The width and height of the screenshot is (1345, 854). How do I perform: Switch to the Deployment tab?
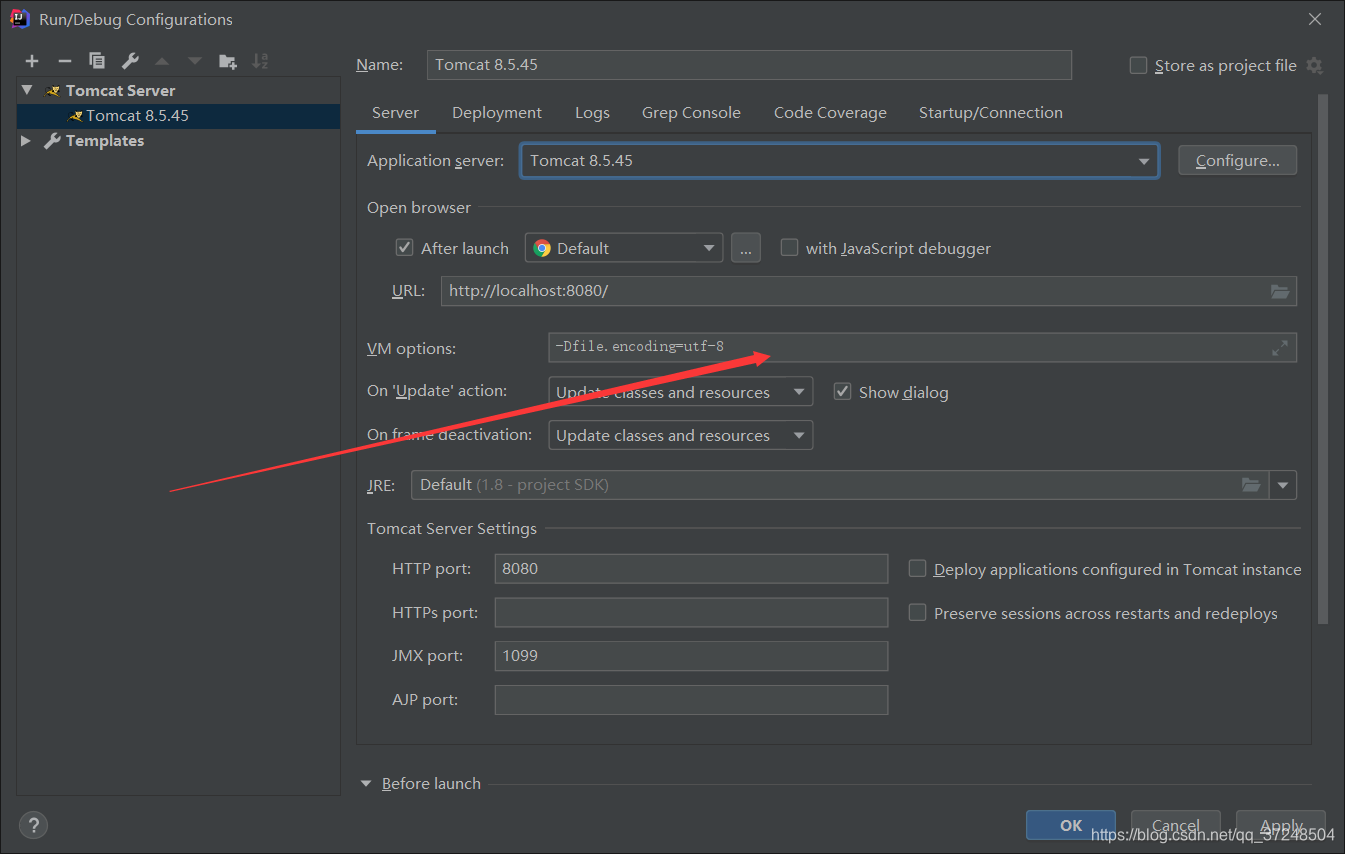[497, 112]
